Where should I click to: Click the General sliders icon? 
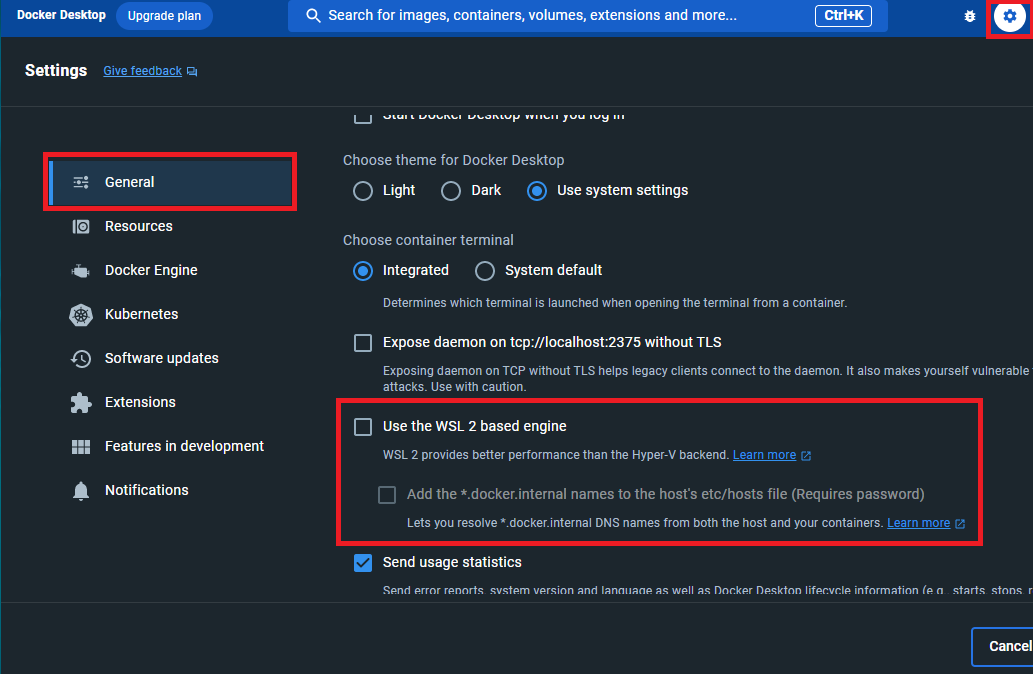click(81, 183)
